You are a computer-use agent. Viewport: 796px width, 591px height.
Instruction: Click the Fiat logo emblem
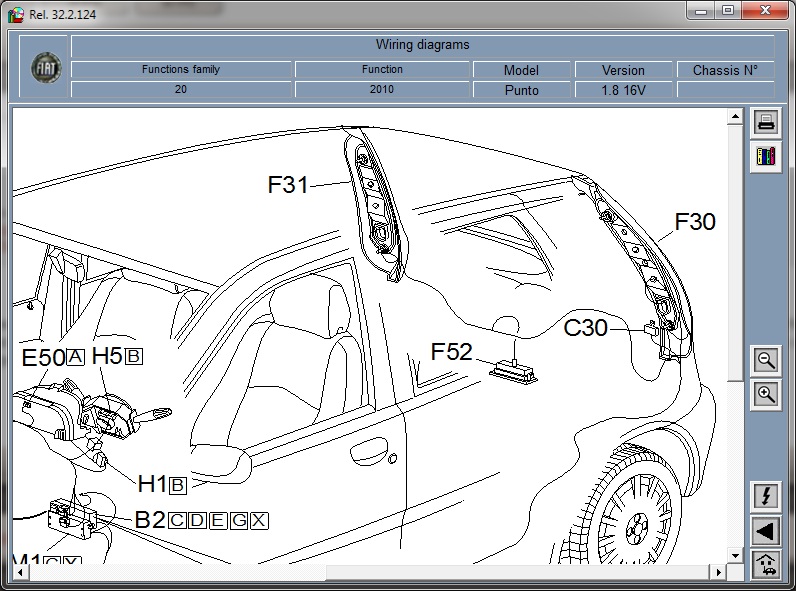tap(45, 66)
